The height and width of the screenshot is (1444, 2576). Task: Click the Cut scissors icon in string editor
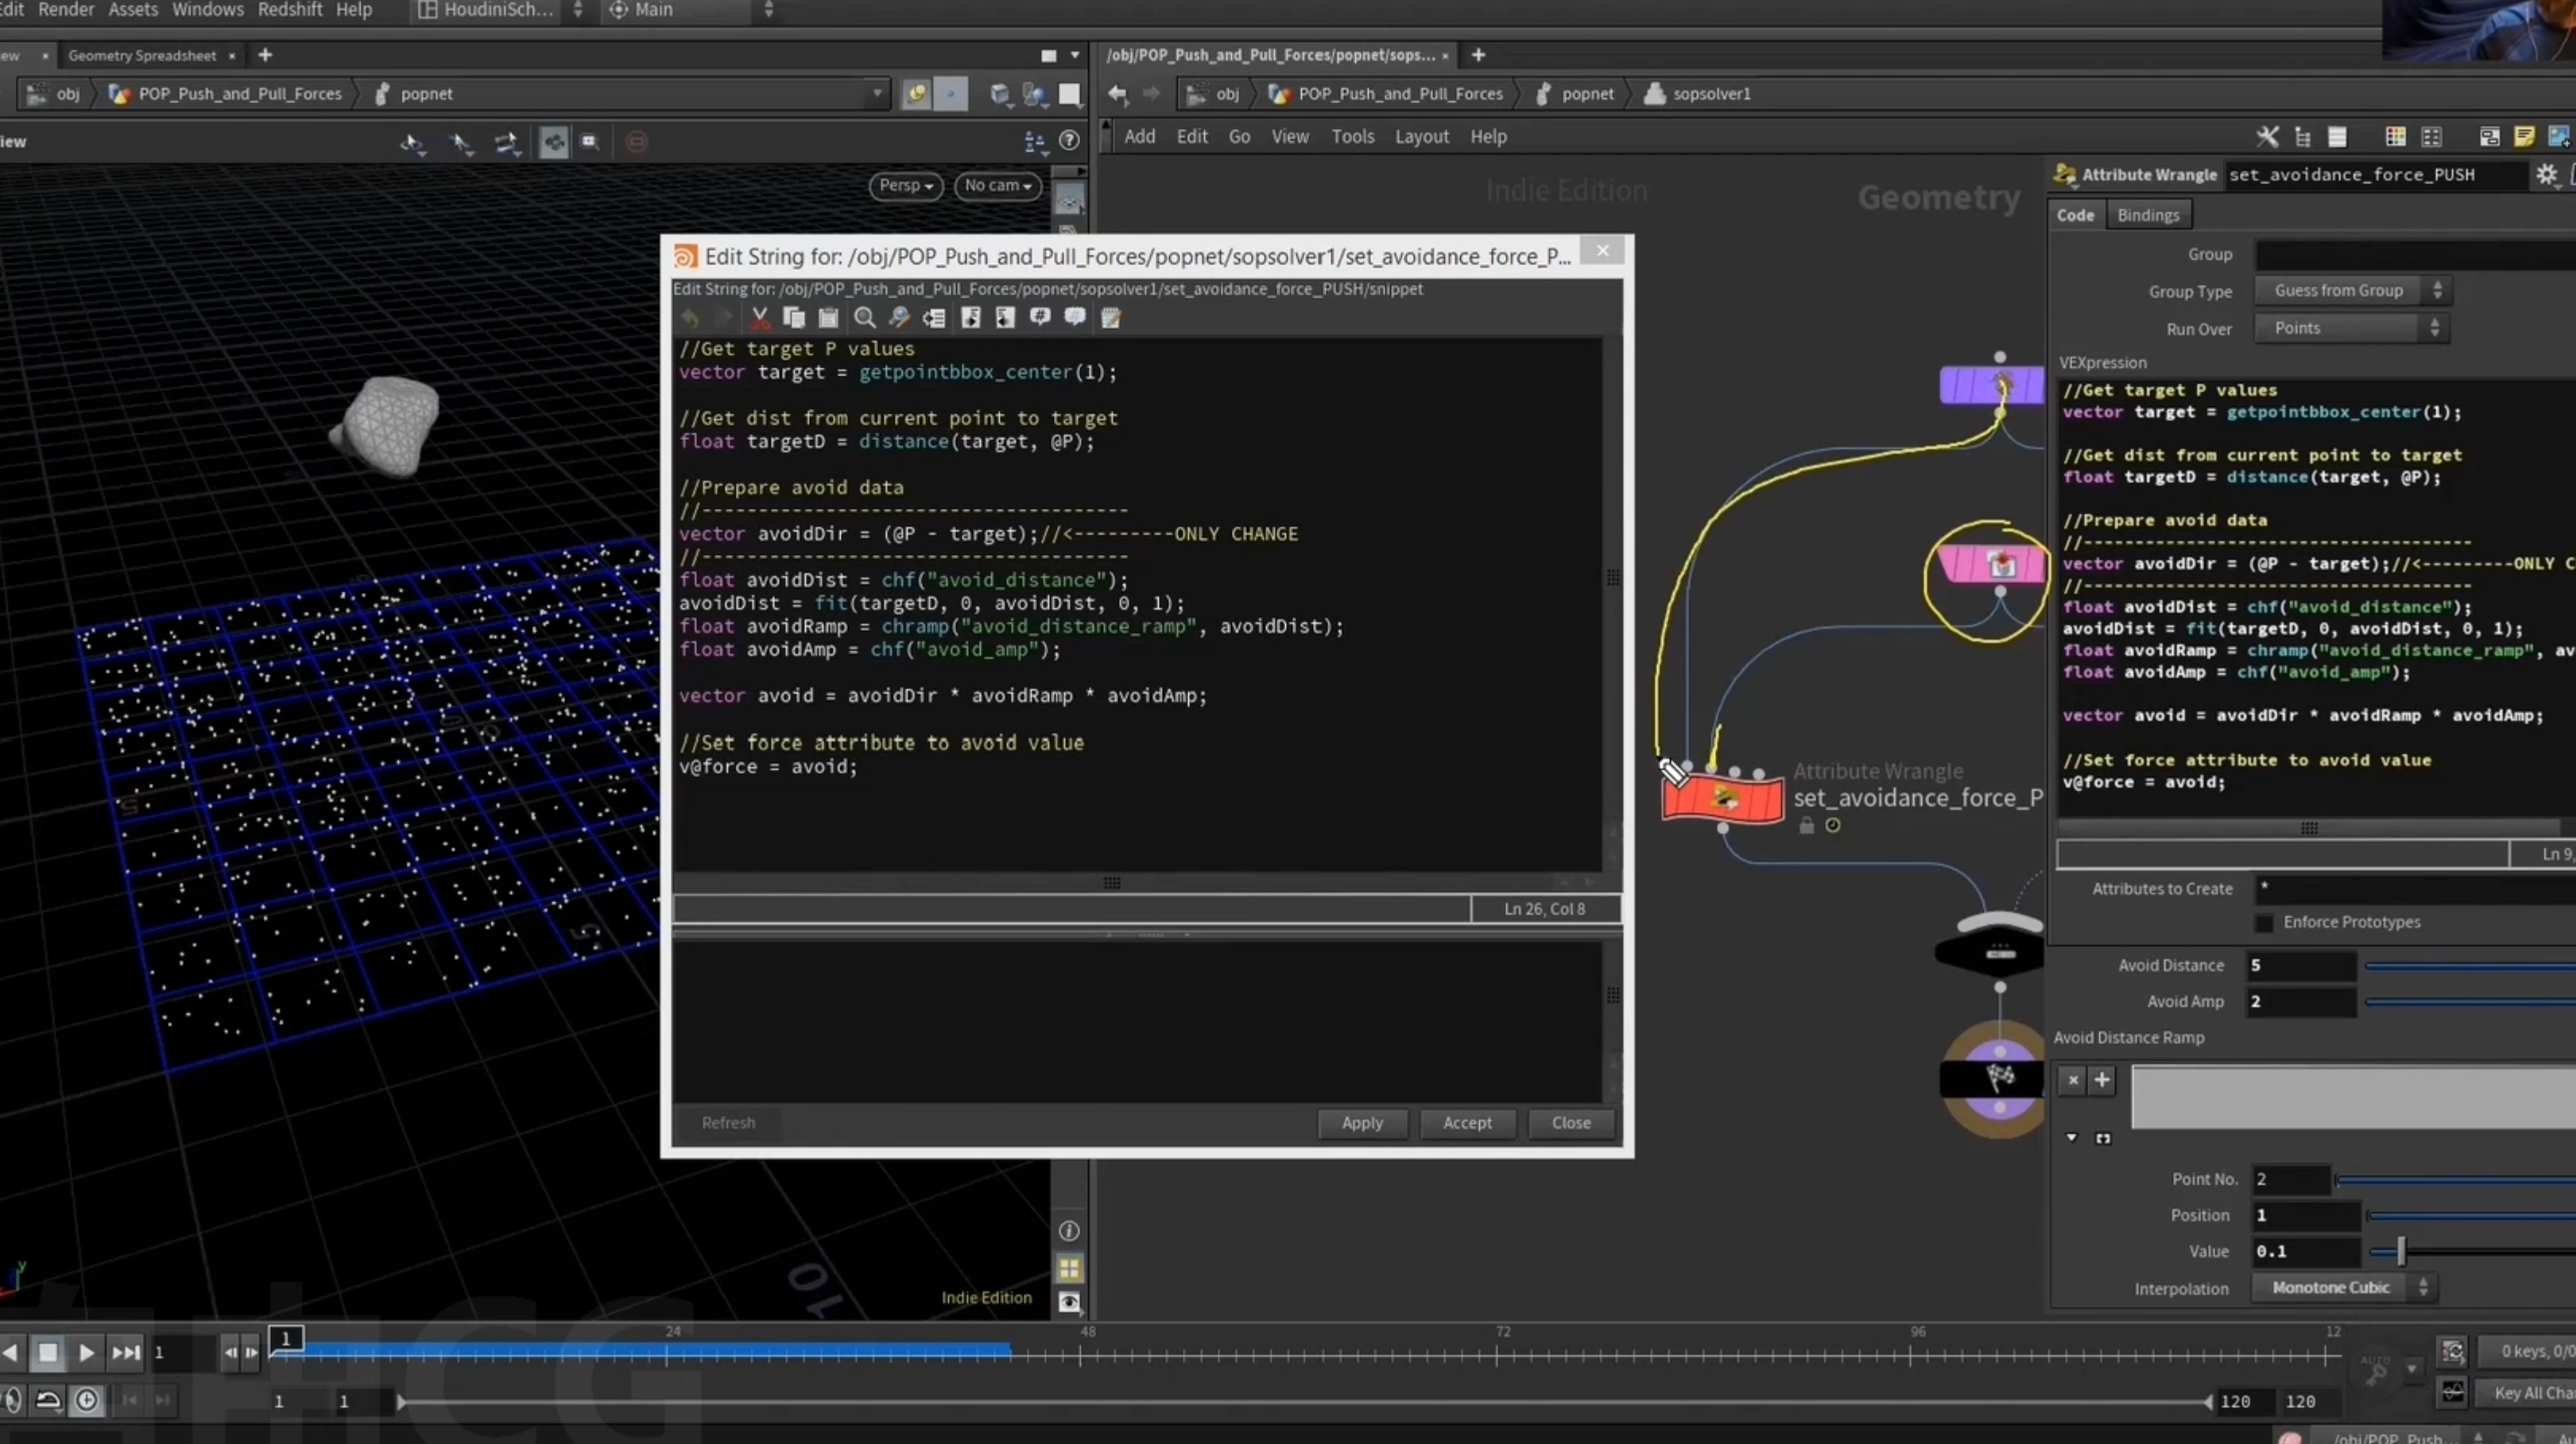760,317
